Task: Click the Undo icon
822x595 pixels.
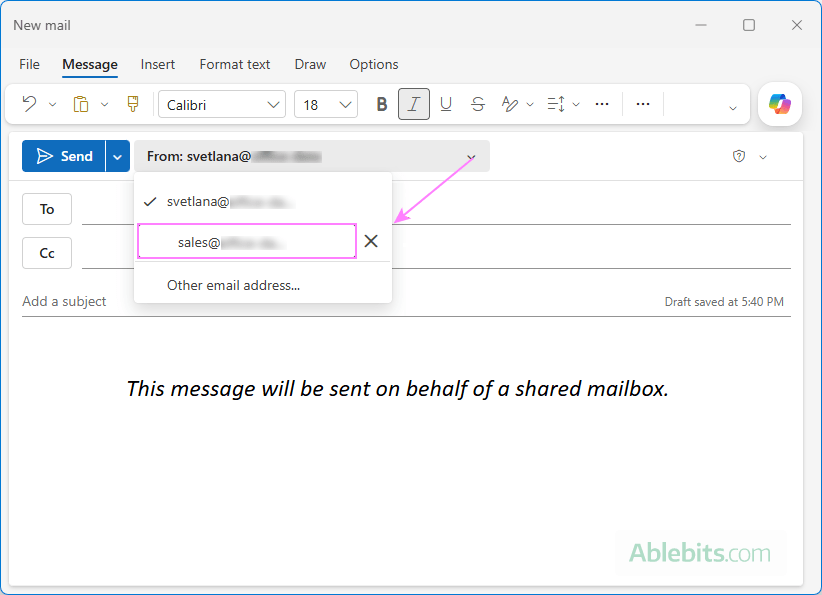Action: coord(29,104)
